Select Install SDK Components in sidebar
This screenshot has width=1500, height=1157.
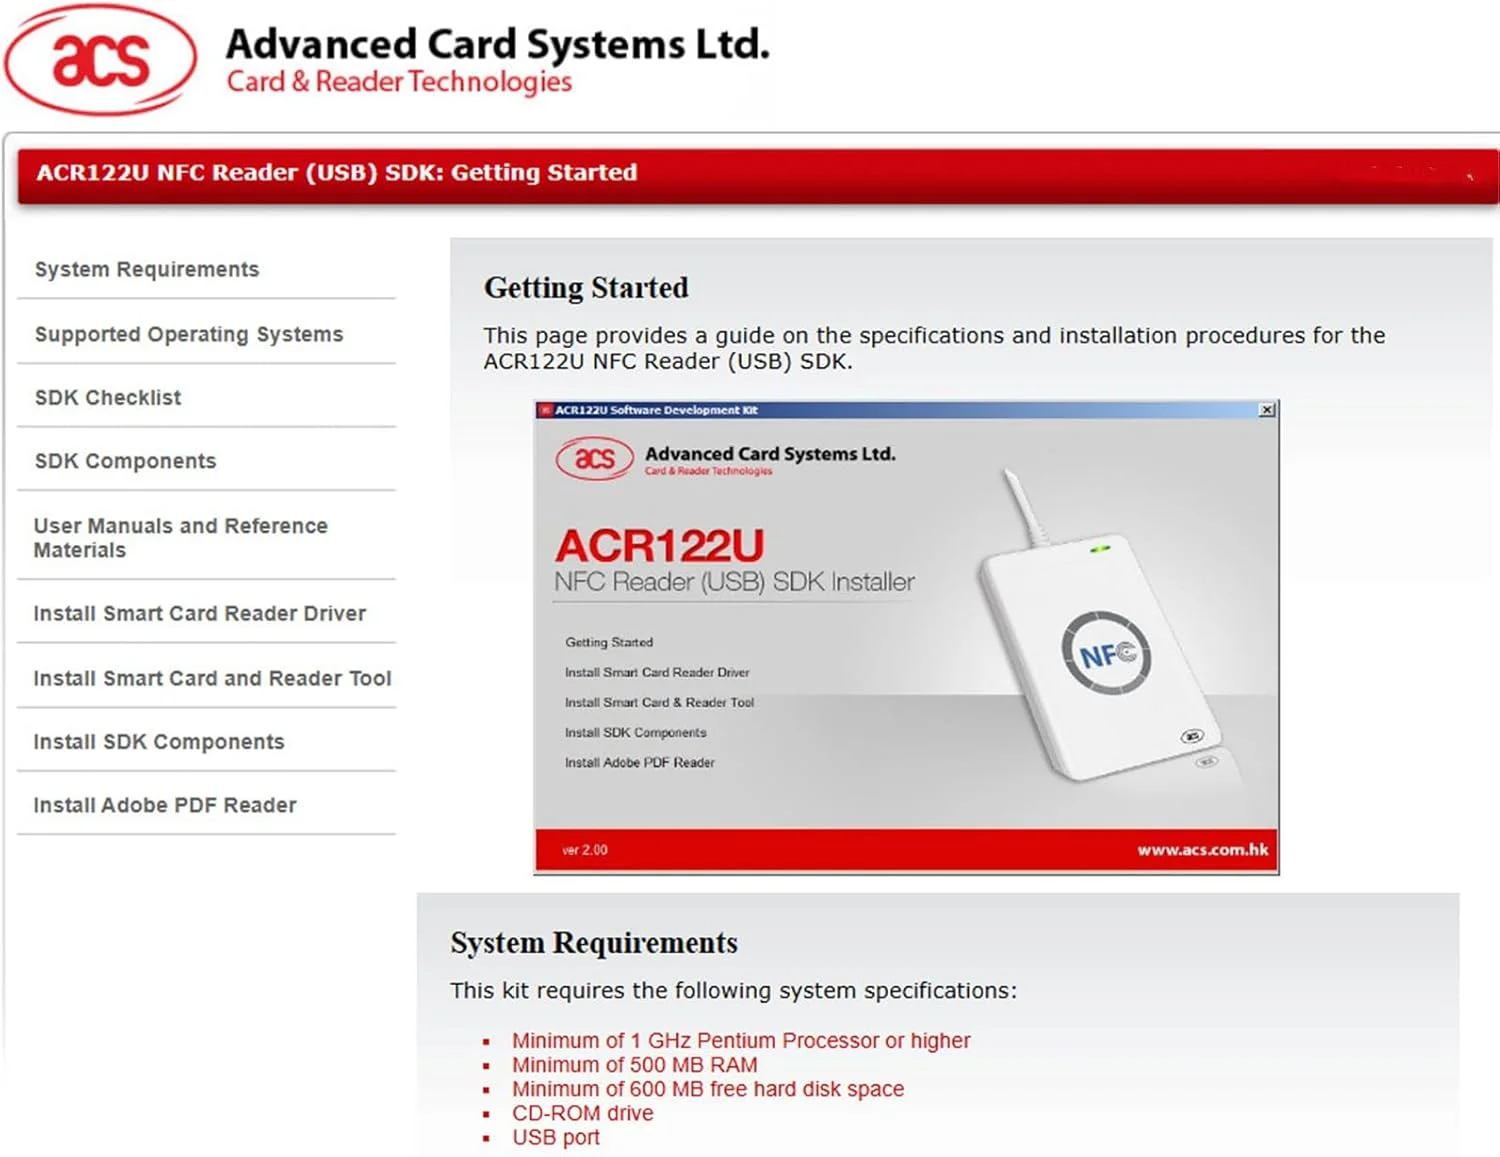pyautogui.click(x=158, y=741)
